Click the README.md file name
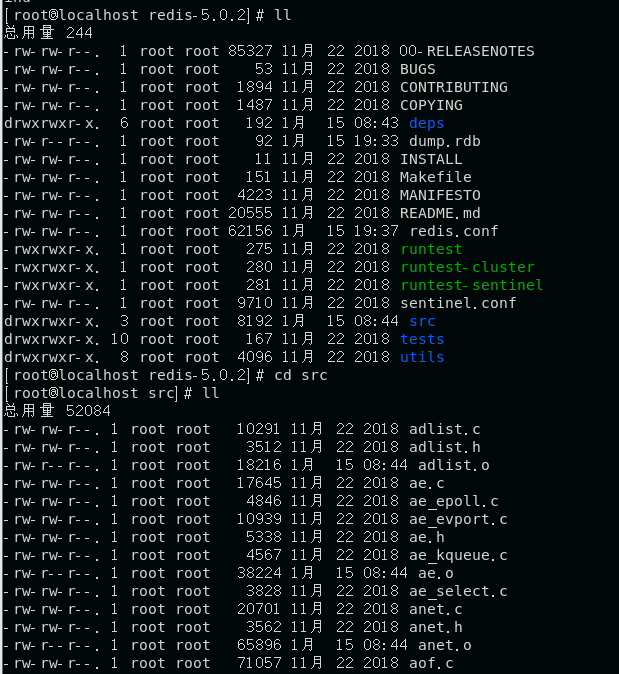This screenshot has height=674, width=619. (x=440, y=213)
